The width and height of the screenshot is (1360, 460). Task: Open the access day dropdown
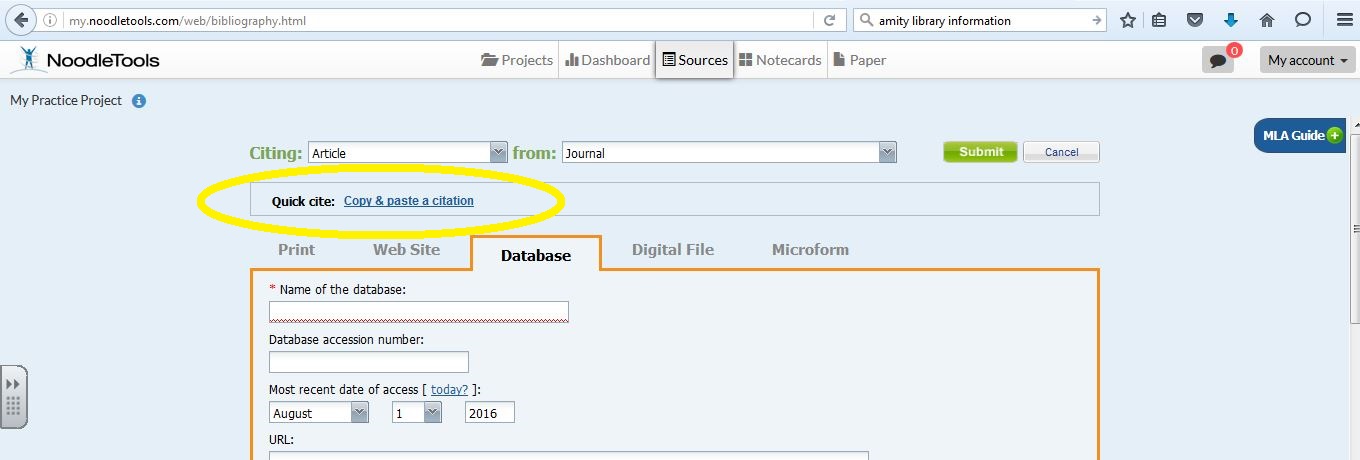(416, 413)
